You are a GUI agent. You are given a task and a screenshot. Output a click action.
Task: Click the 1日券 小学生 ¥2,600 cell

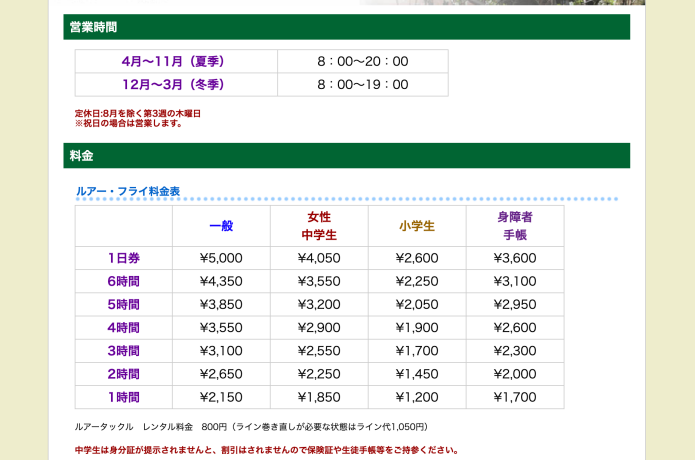click(x=417, y=258)
